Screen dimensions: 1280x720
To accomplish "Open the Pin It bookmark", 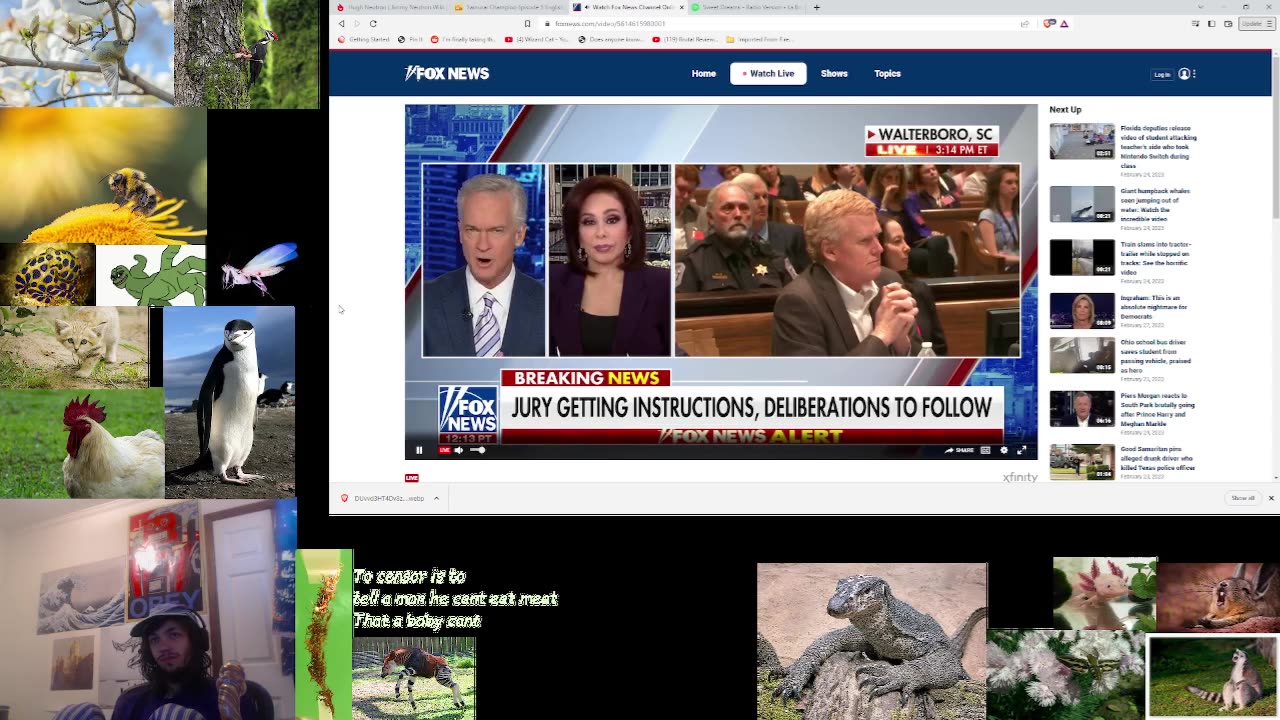I will pyautogui.click(x=411, y=39).
